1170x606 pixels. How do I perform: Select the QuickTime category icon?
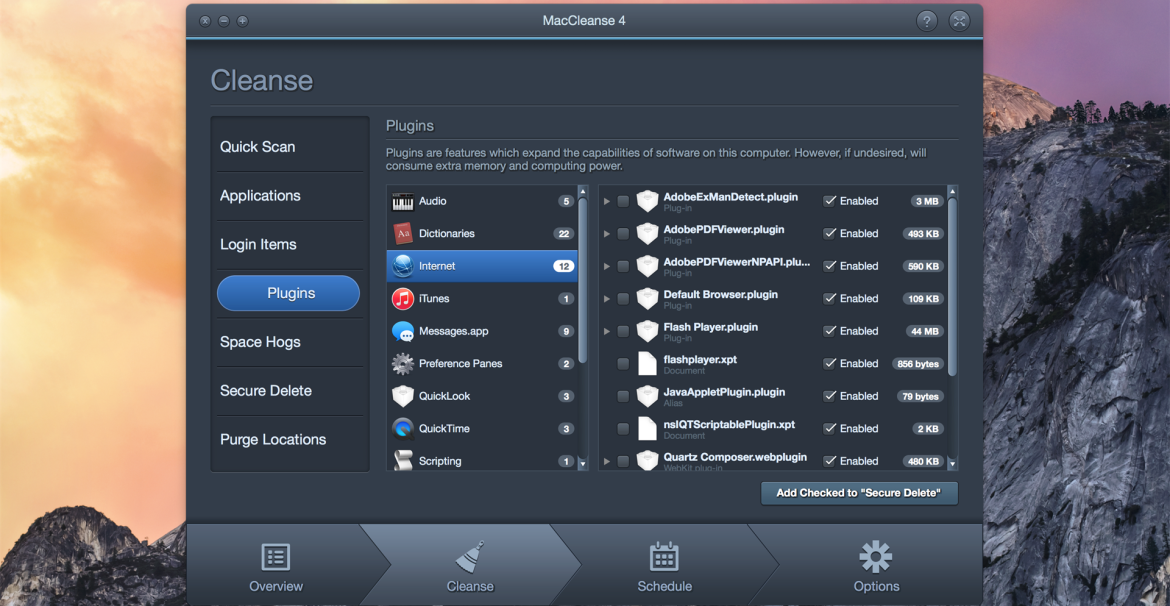403,428
